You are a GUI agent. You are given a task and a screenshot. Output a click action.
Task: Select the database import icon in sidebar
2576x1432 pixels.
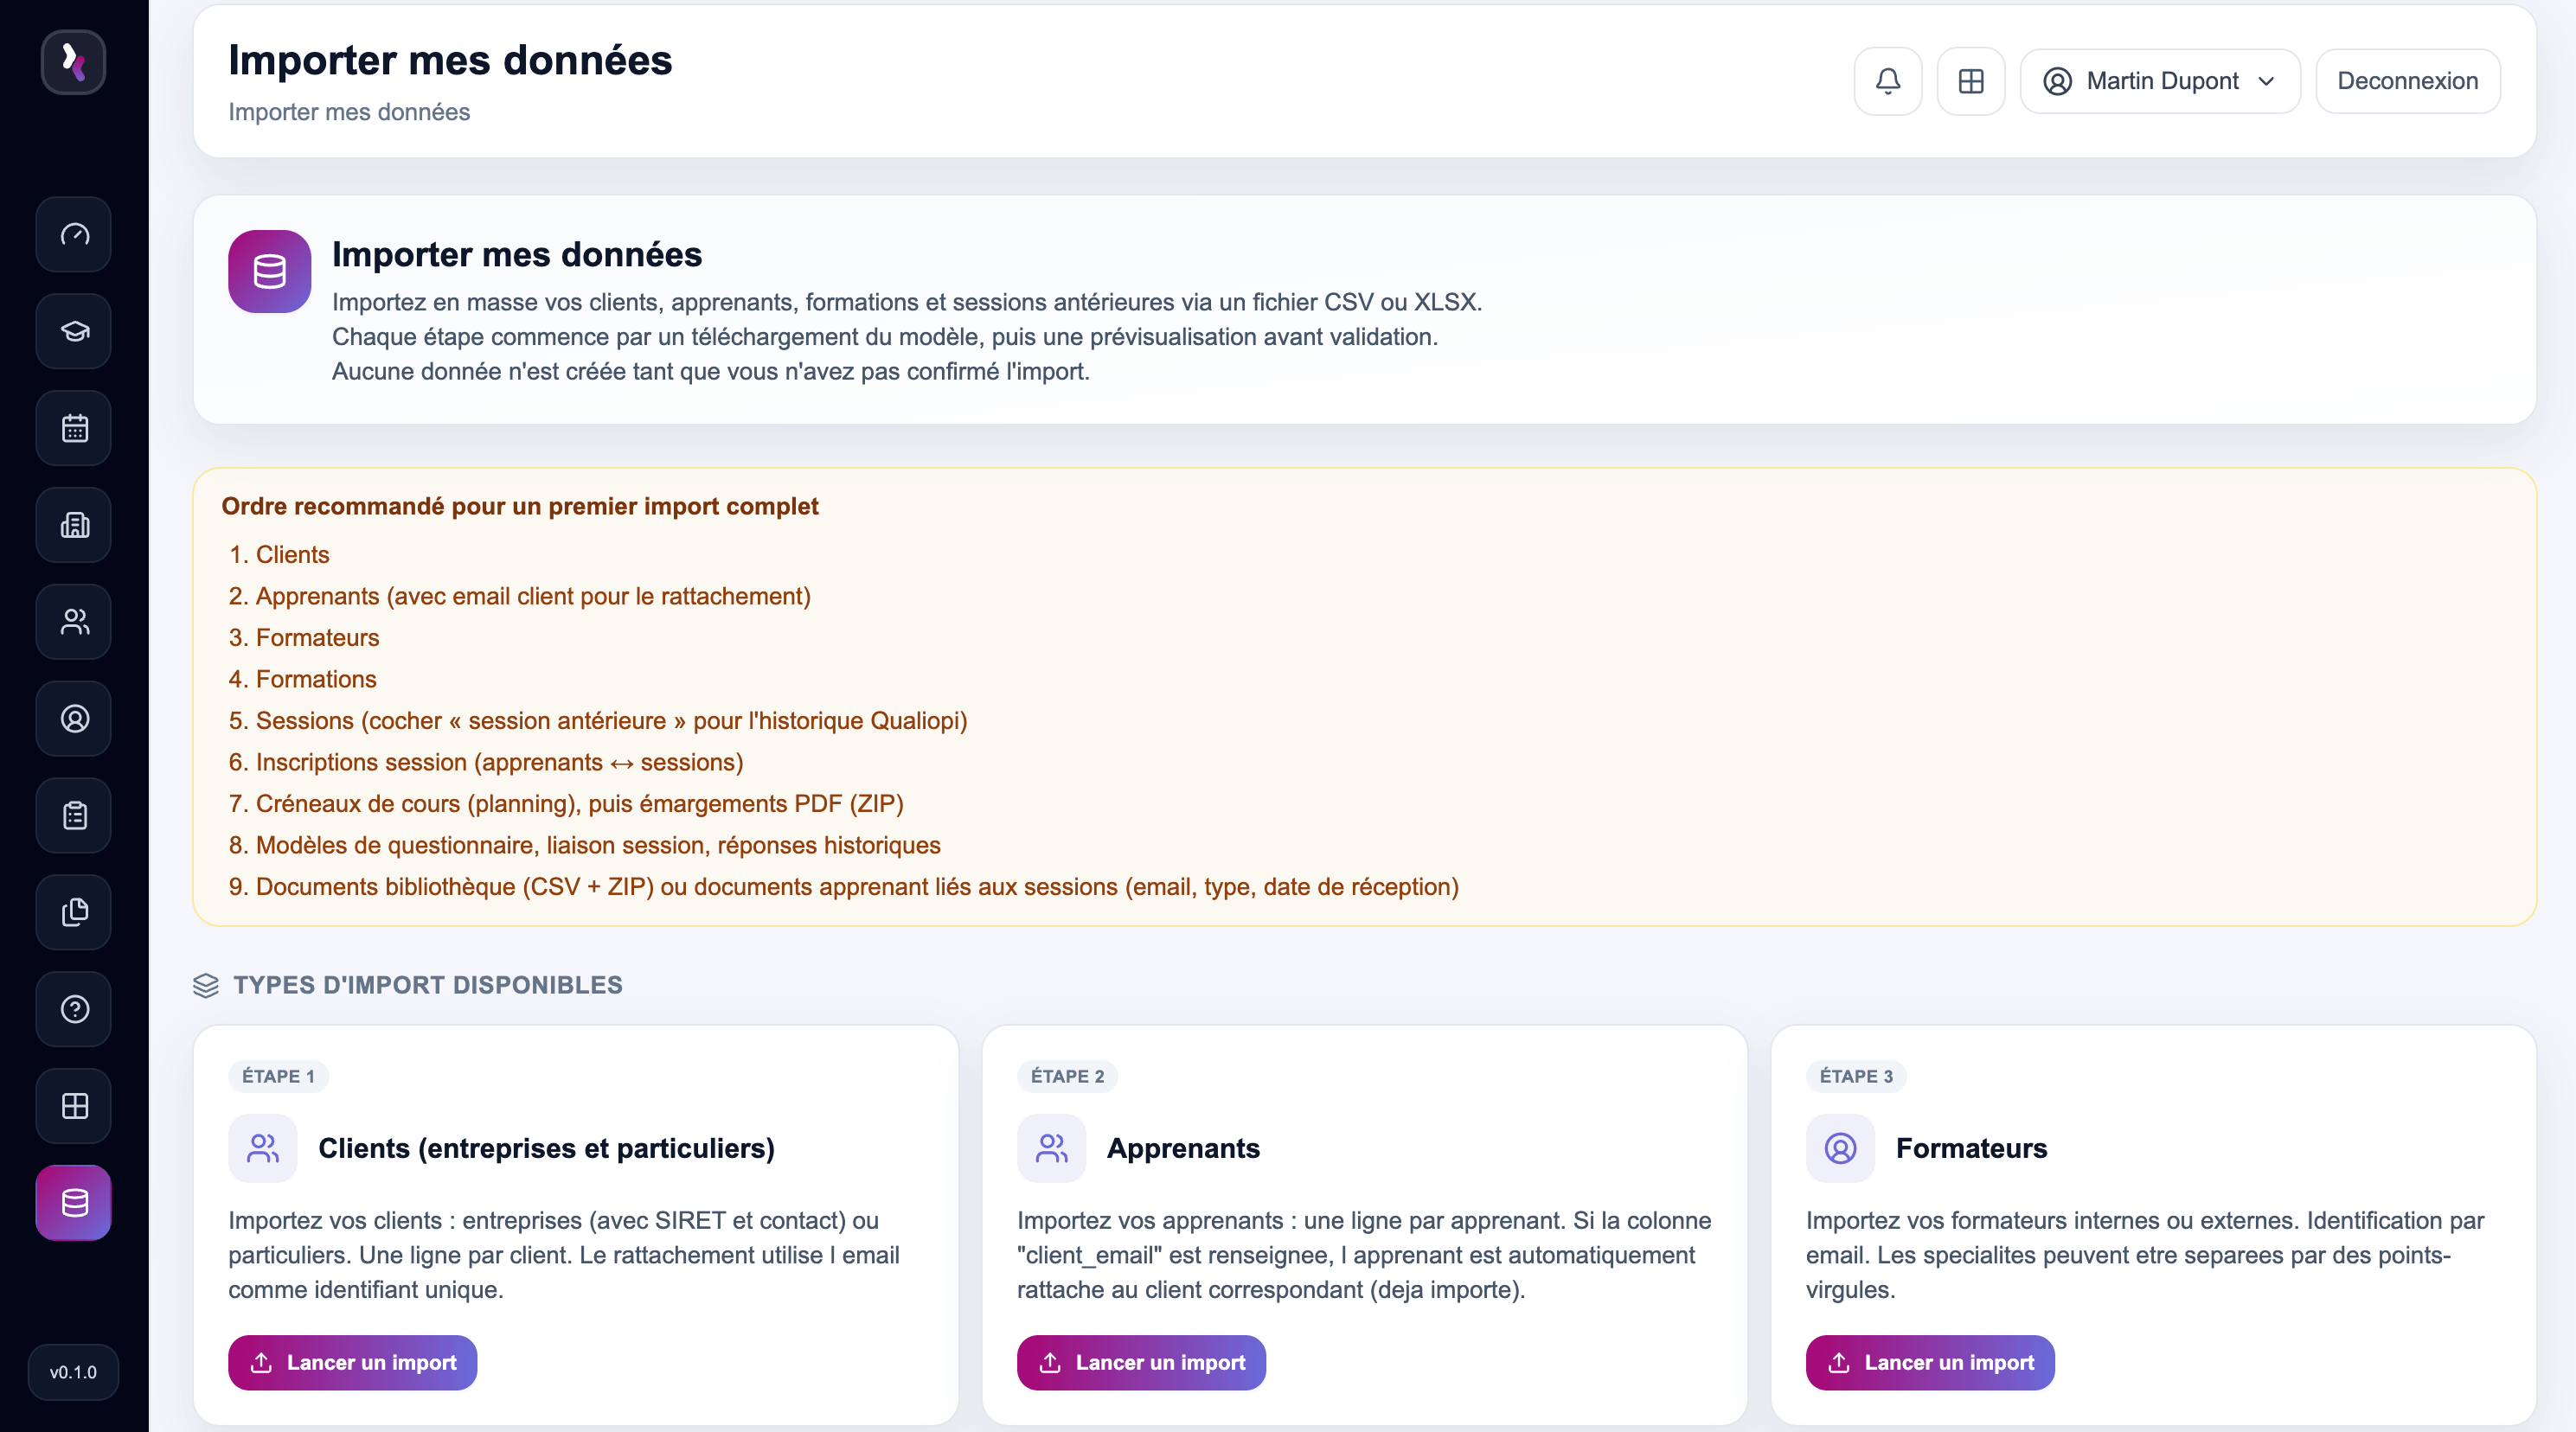coord(74,1203)
